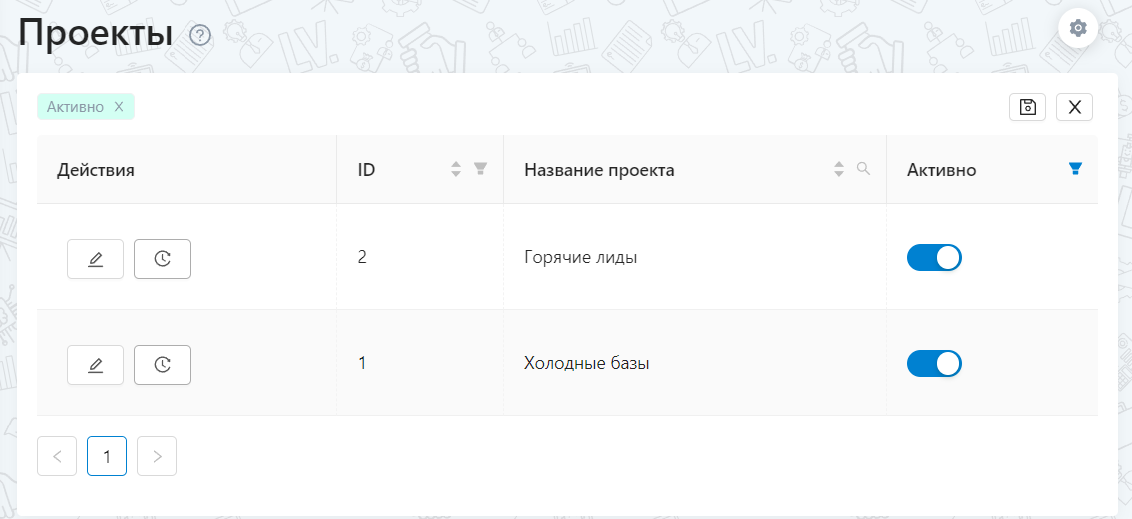This screenshot has width=1132, height=519.
Task: Go to page 1 in pagination
Action: coord(107,456)
